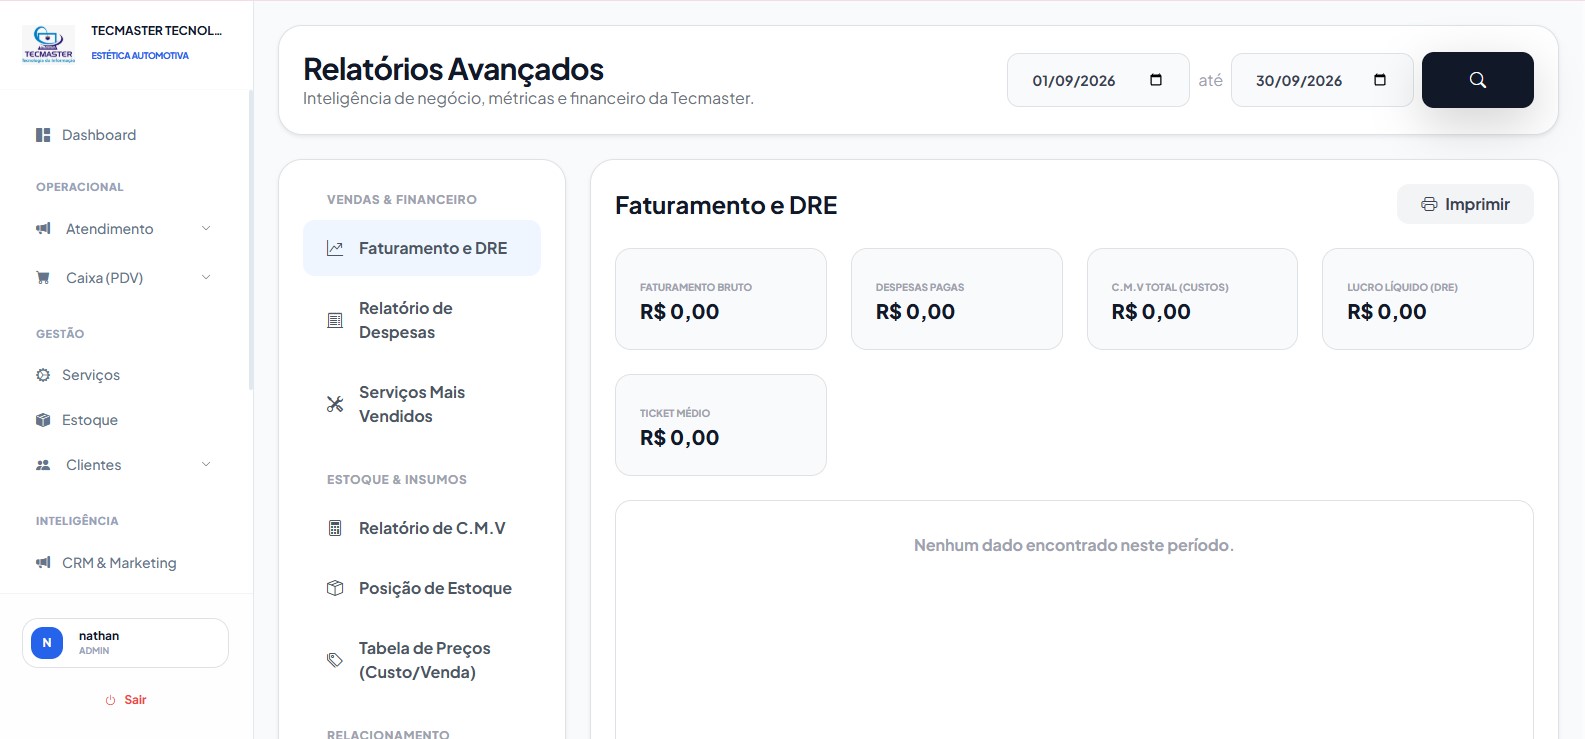
Task: Click the Lucro Líquido (DRE) card
Action: pos(1428,299)
